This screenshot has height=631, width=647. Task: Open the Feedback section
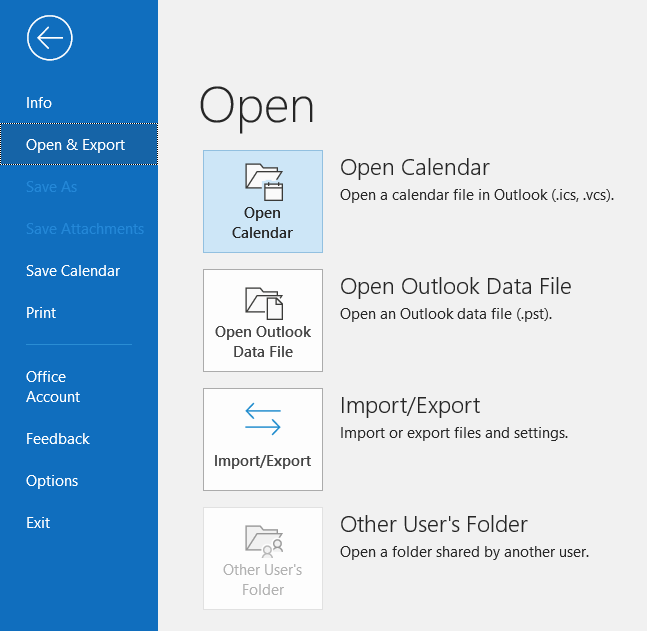coord(58,439)
